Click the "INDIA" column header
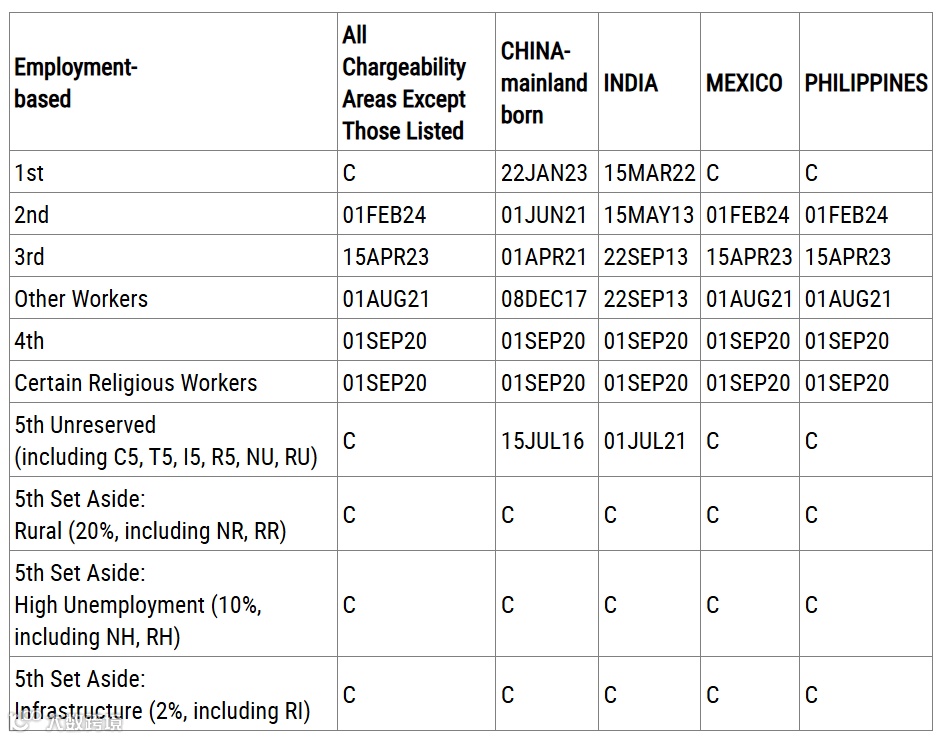Viewport: 942px width, 739px height. tap(631, 83)
